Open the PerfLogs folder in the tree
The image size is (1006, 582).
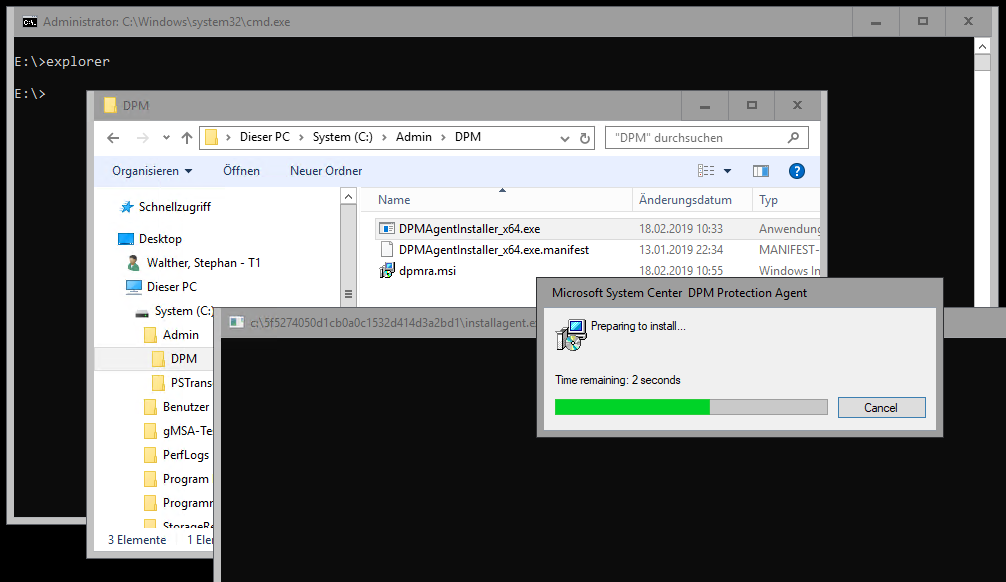click(186, 455)
